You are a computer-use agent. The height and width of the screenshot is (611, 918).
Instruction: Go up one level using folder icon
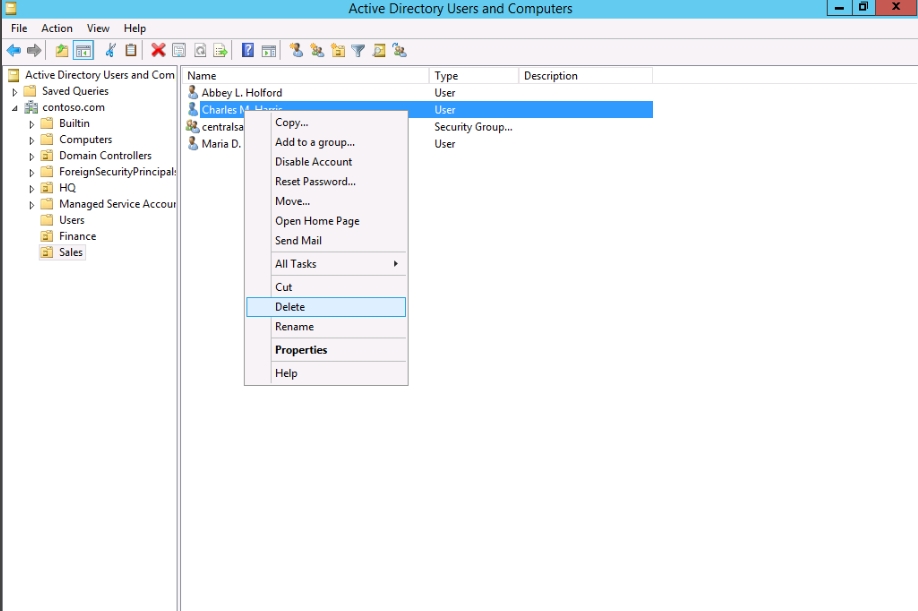pos(61,51)
